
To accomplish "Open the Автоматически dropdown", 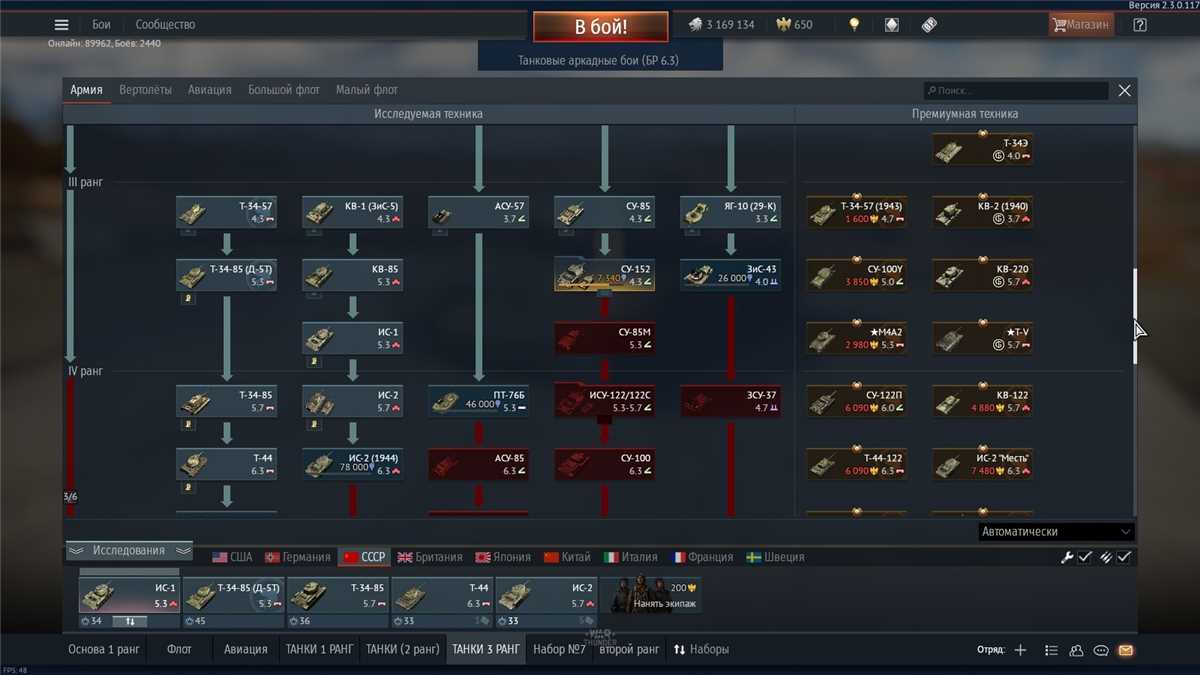I will (x=1056, y=532).
